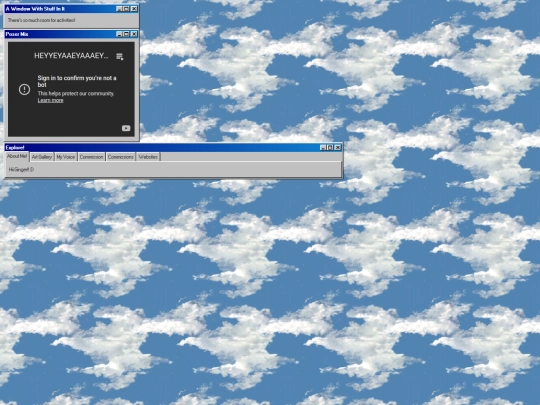Close A Window With Stuff In It

click(134, 9)
